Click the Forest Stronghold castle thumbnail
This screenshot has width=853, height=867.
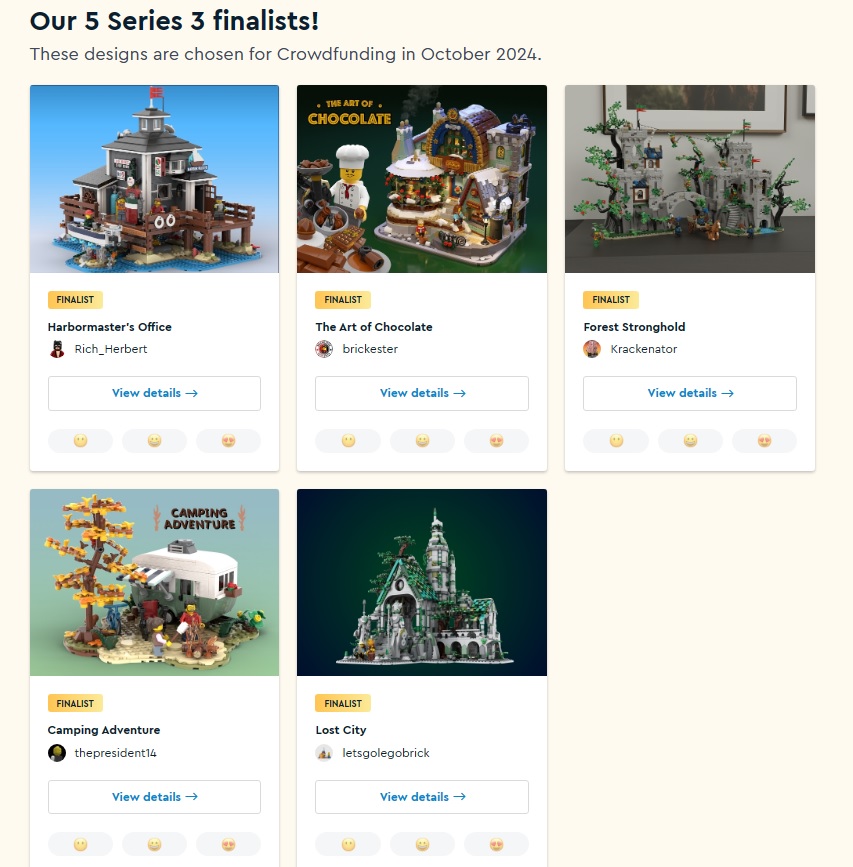pyautogui.click(x=690, y=179)
